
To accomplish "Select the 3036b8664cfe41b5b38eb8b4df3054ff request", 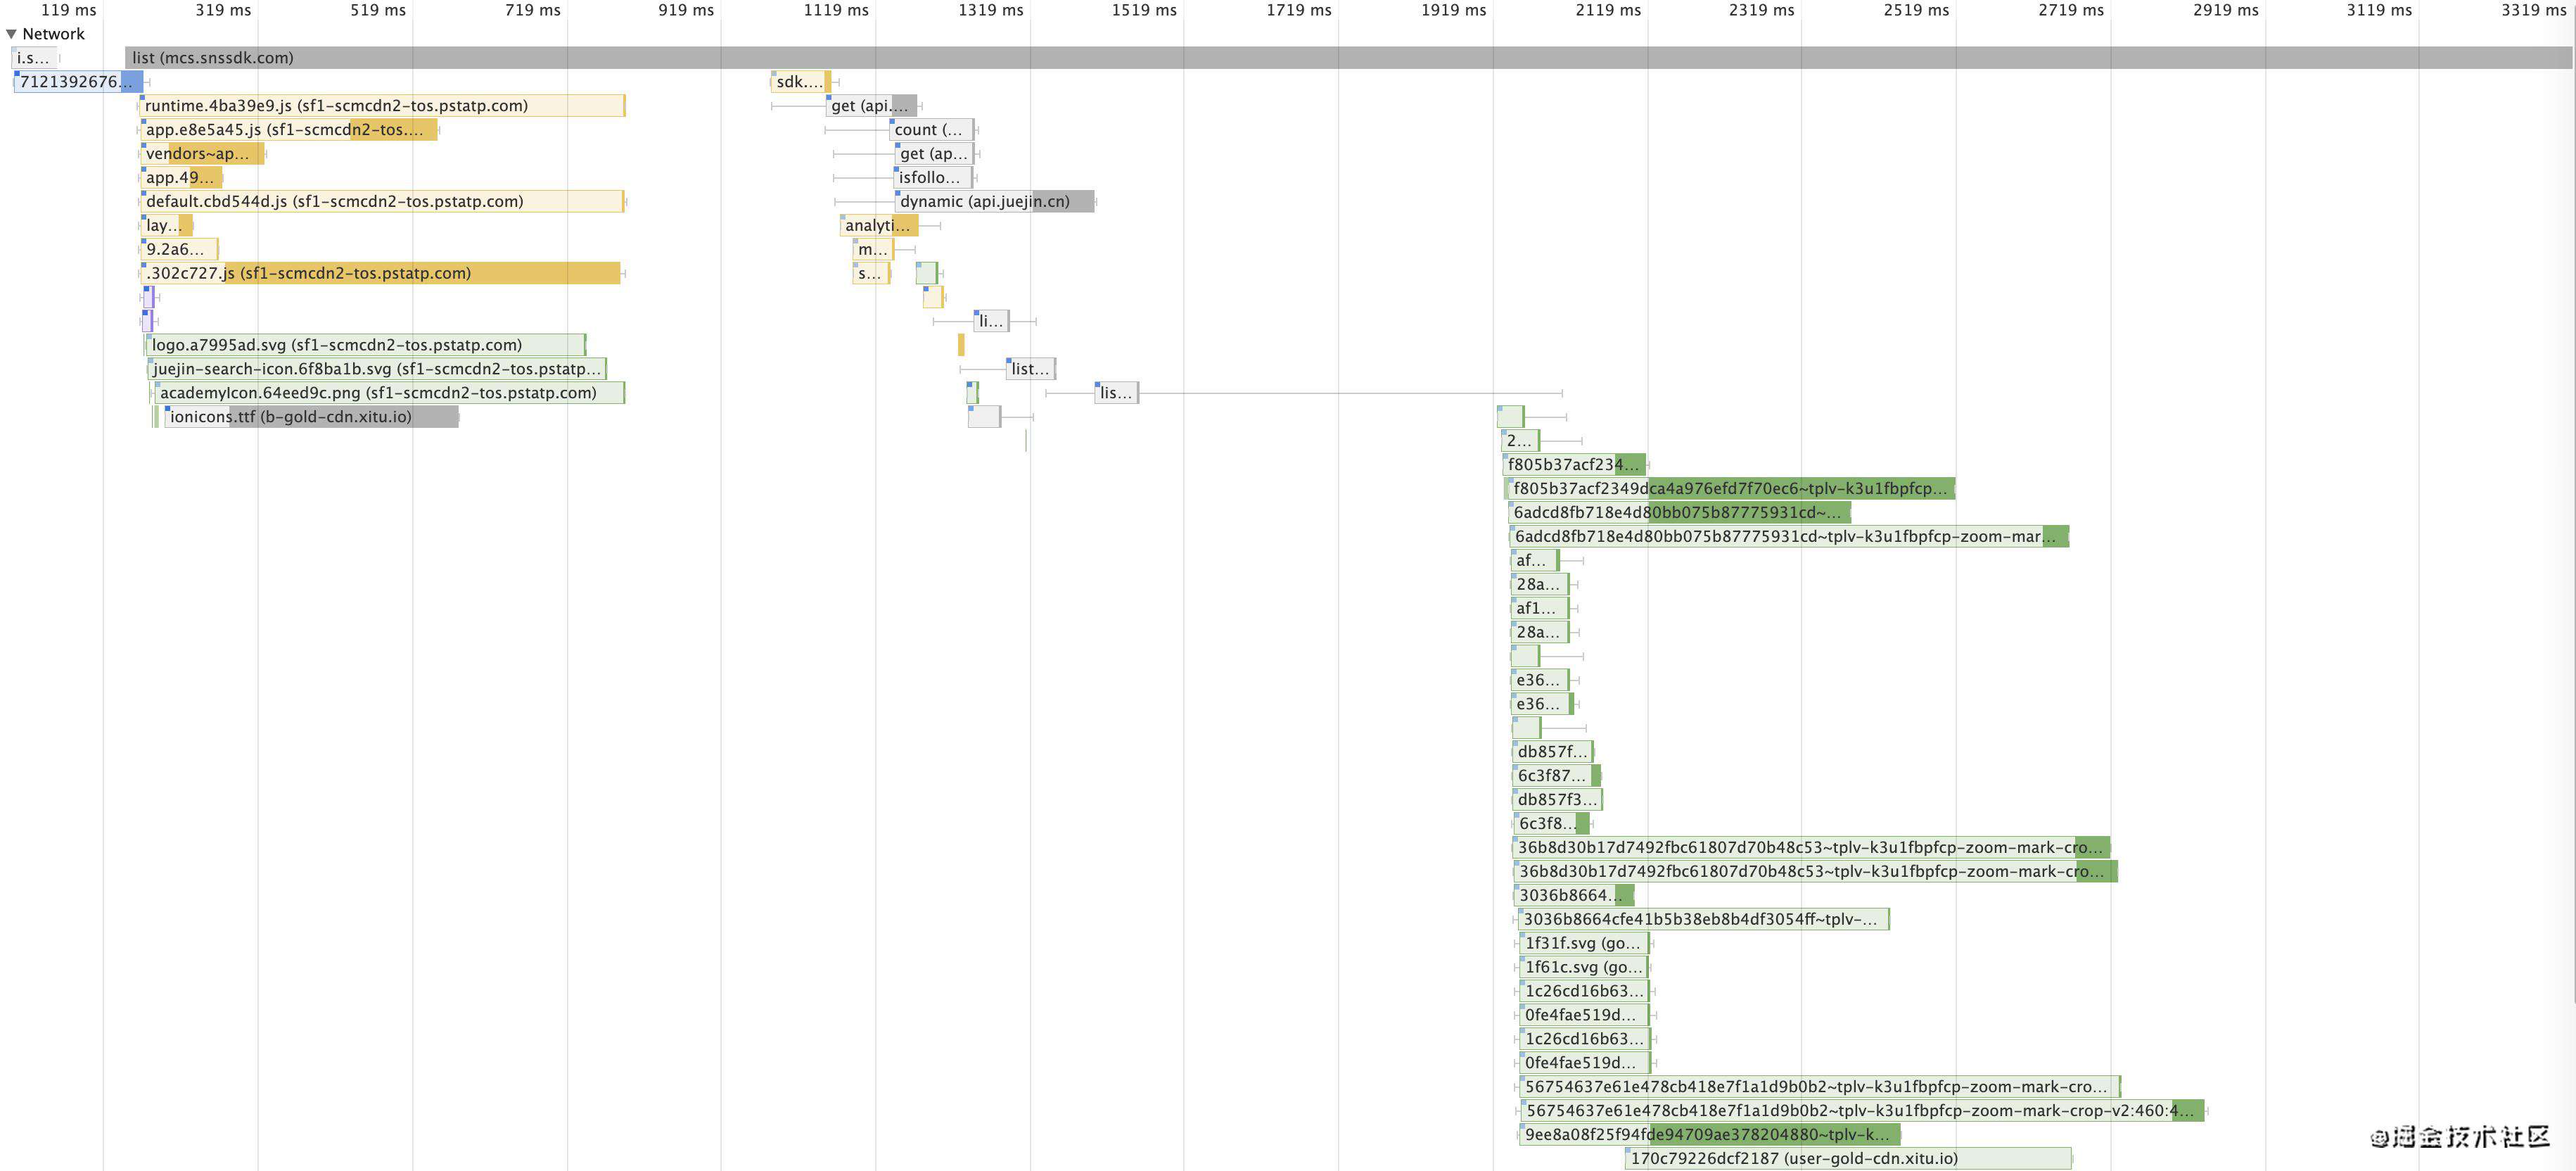I will (1704, 920).
